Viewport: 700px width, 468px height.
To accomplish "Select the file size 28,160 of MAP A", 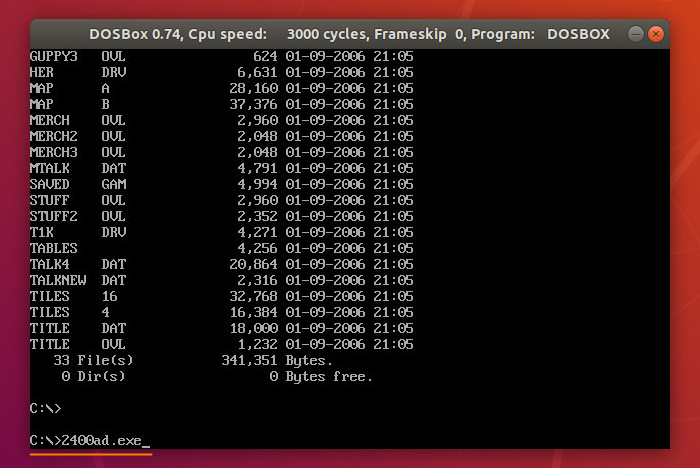I will [253, 88].
